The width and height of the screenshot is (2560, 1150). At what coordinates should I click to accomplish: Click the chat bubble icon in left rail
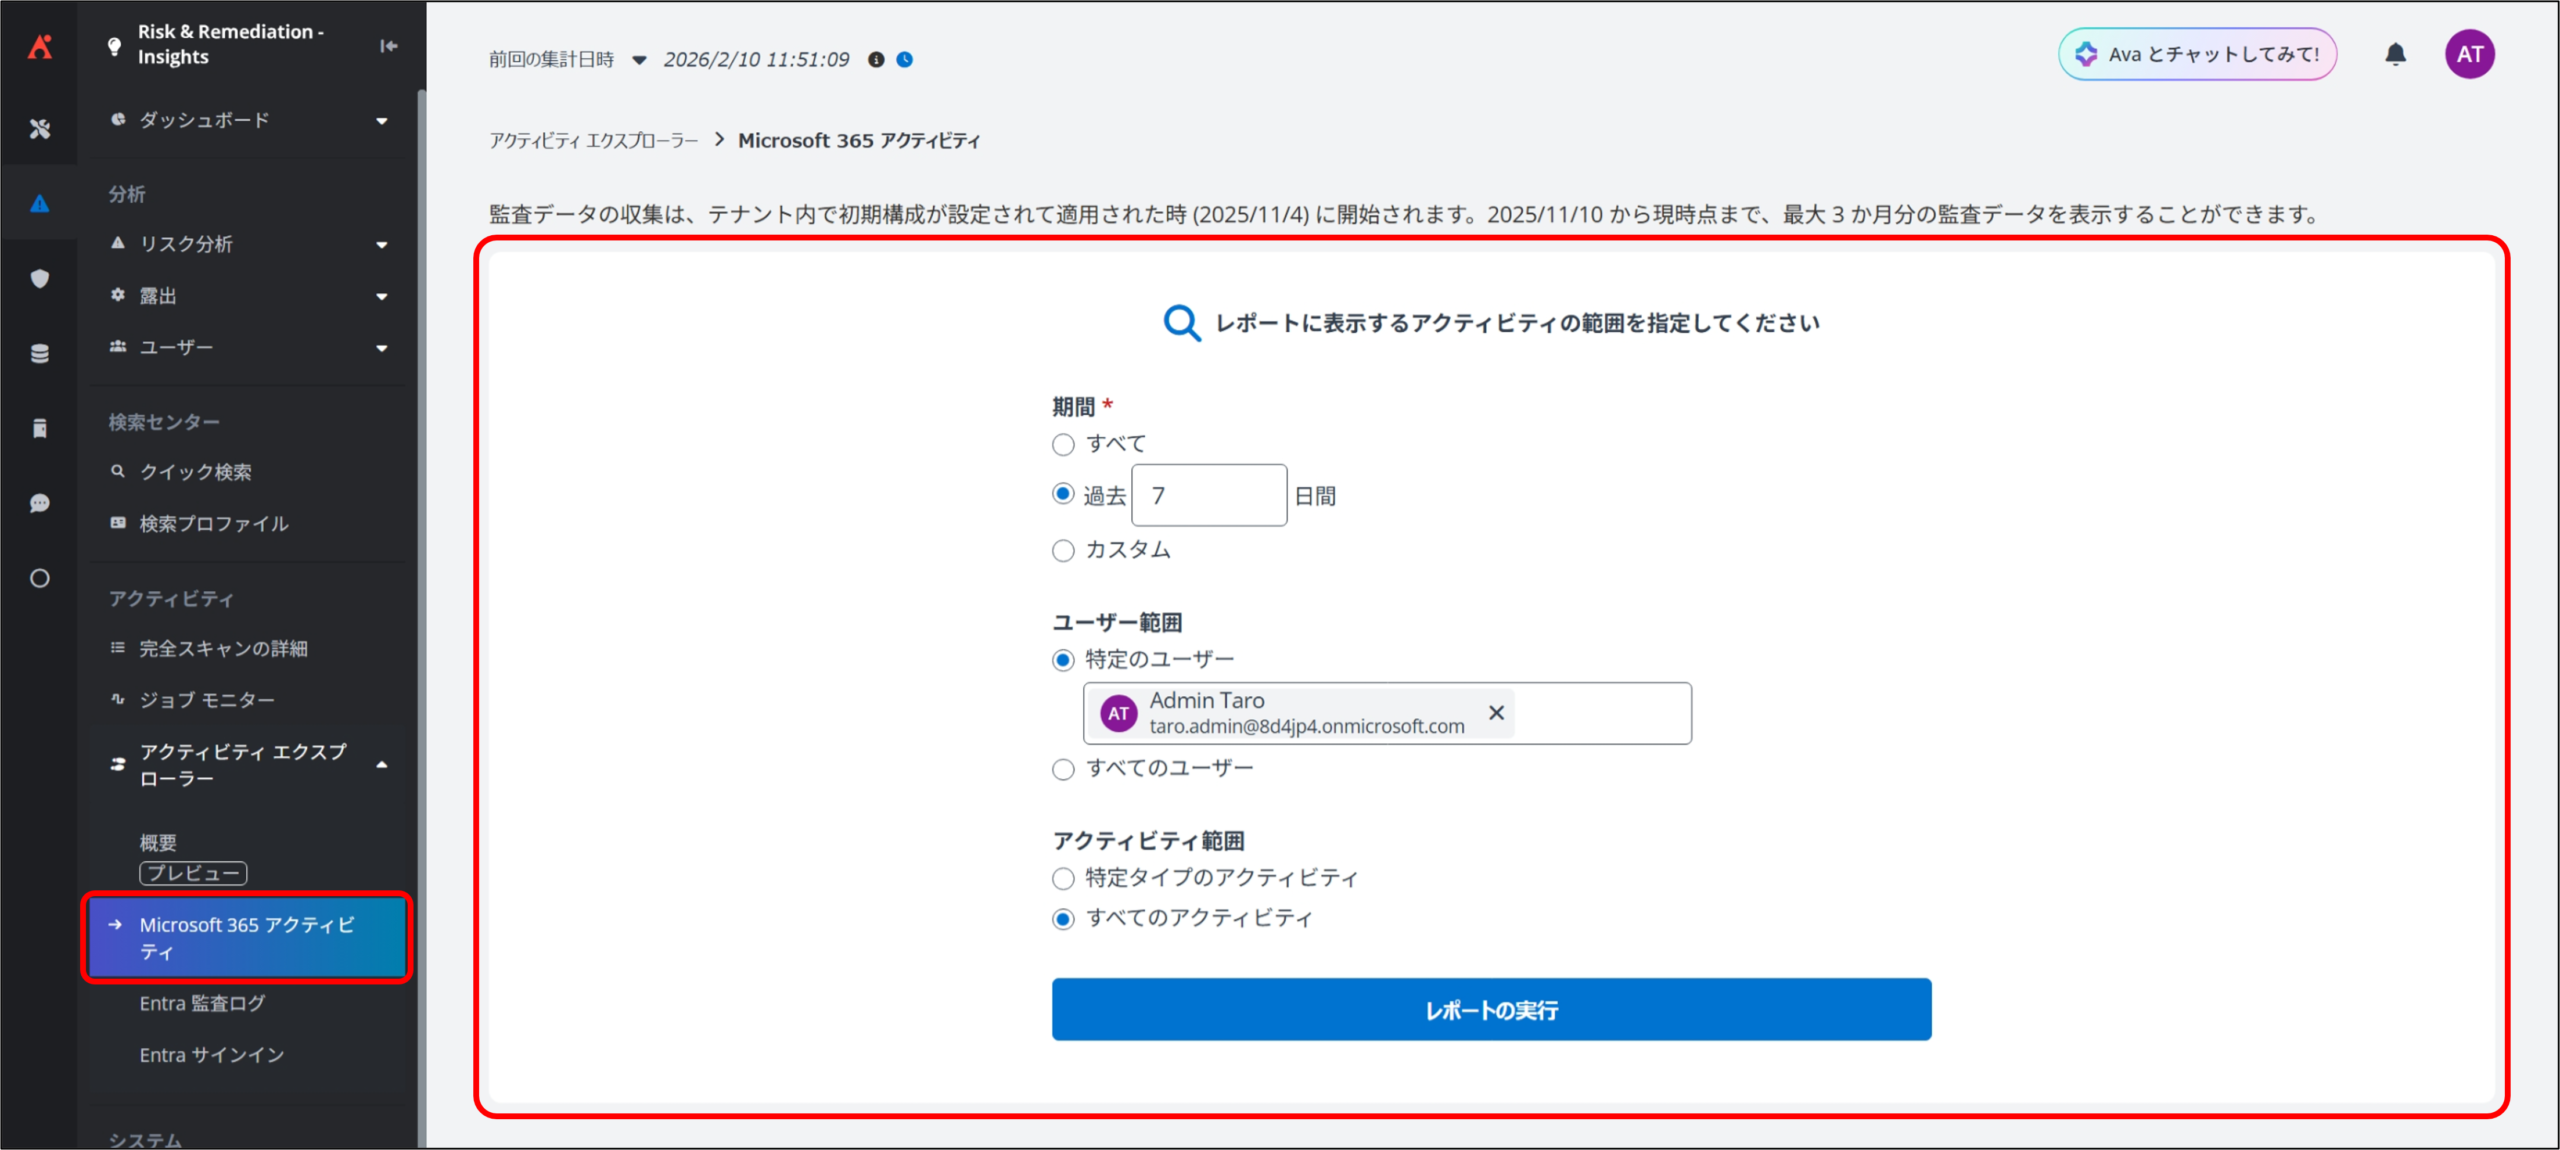pos(40,503)
